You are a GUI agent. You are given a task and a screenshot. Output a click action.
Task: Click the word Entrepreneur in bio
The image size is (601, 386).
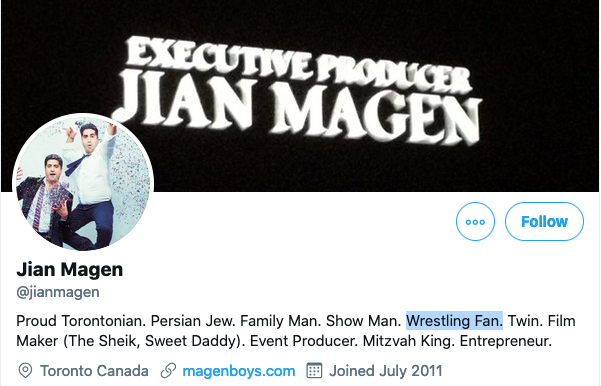(506, 341)
